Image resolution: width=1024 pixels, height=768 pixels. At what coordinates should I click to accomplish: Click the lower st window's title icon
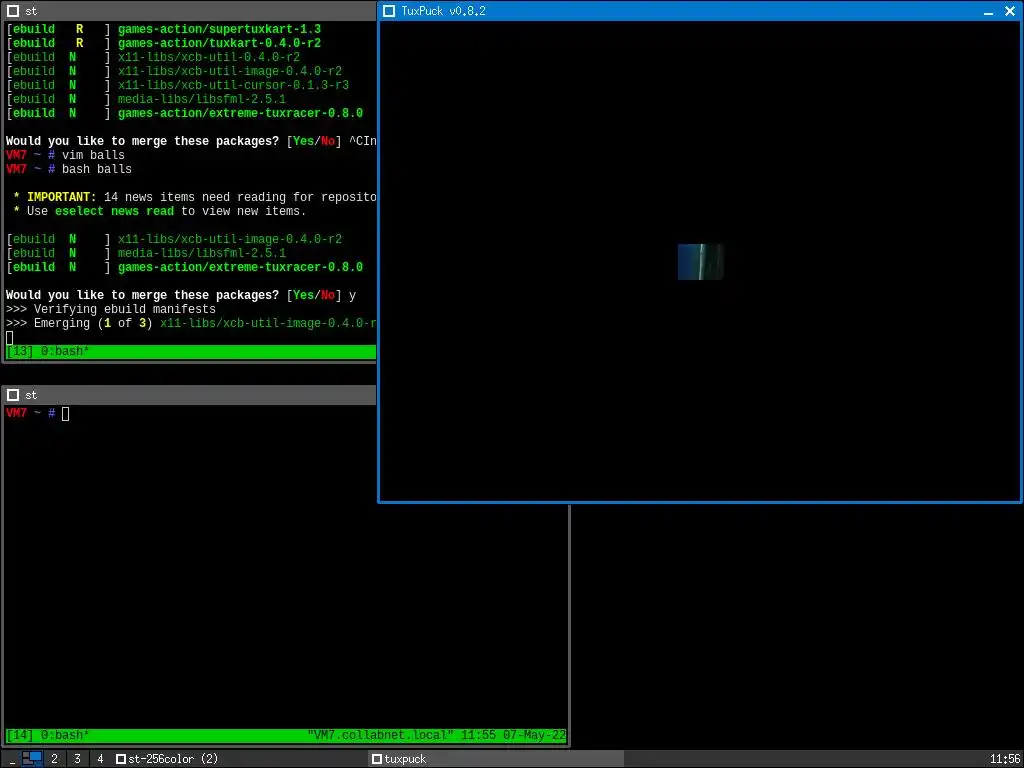pyautogui.click(x=12, y=395)
